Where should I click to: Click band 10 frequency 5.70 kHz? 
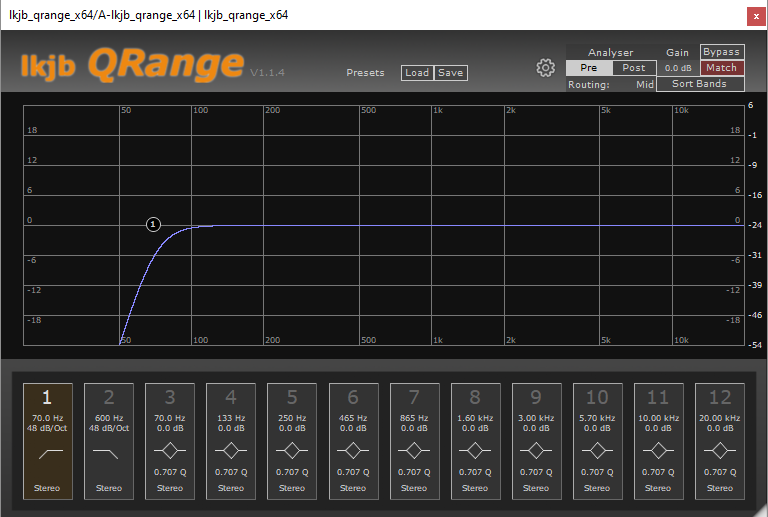point(597,418)
